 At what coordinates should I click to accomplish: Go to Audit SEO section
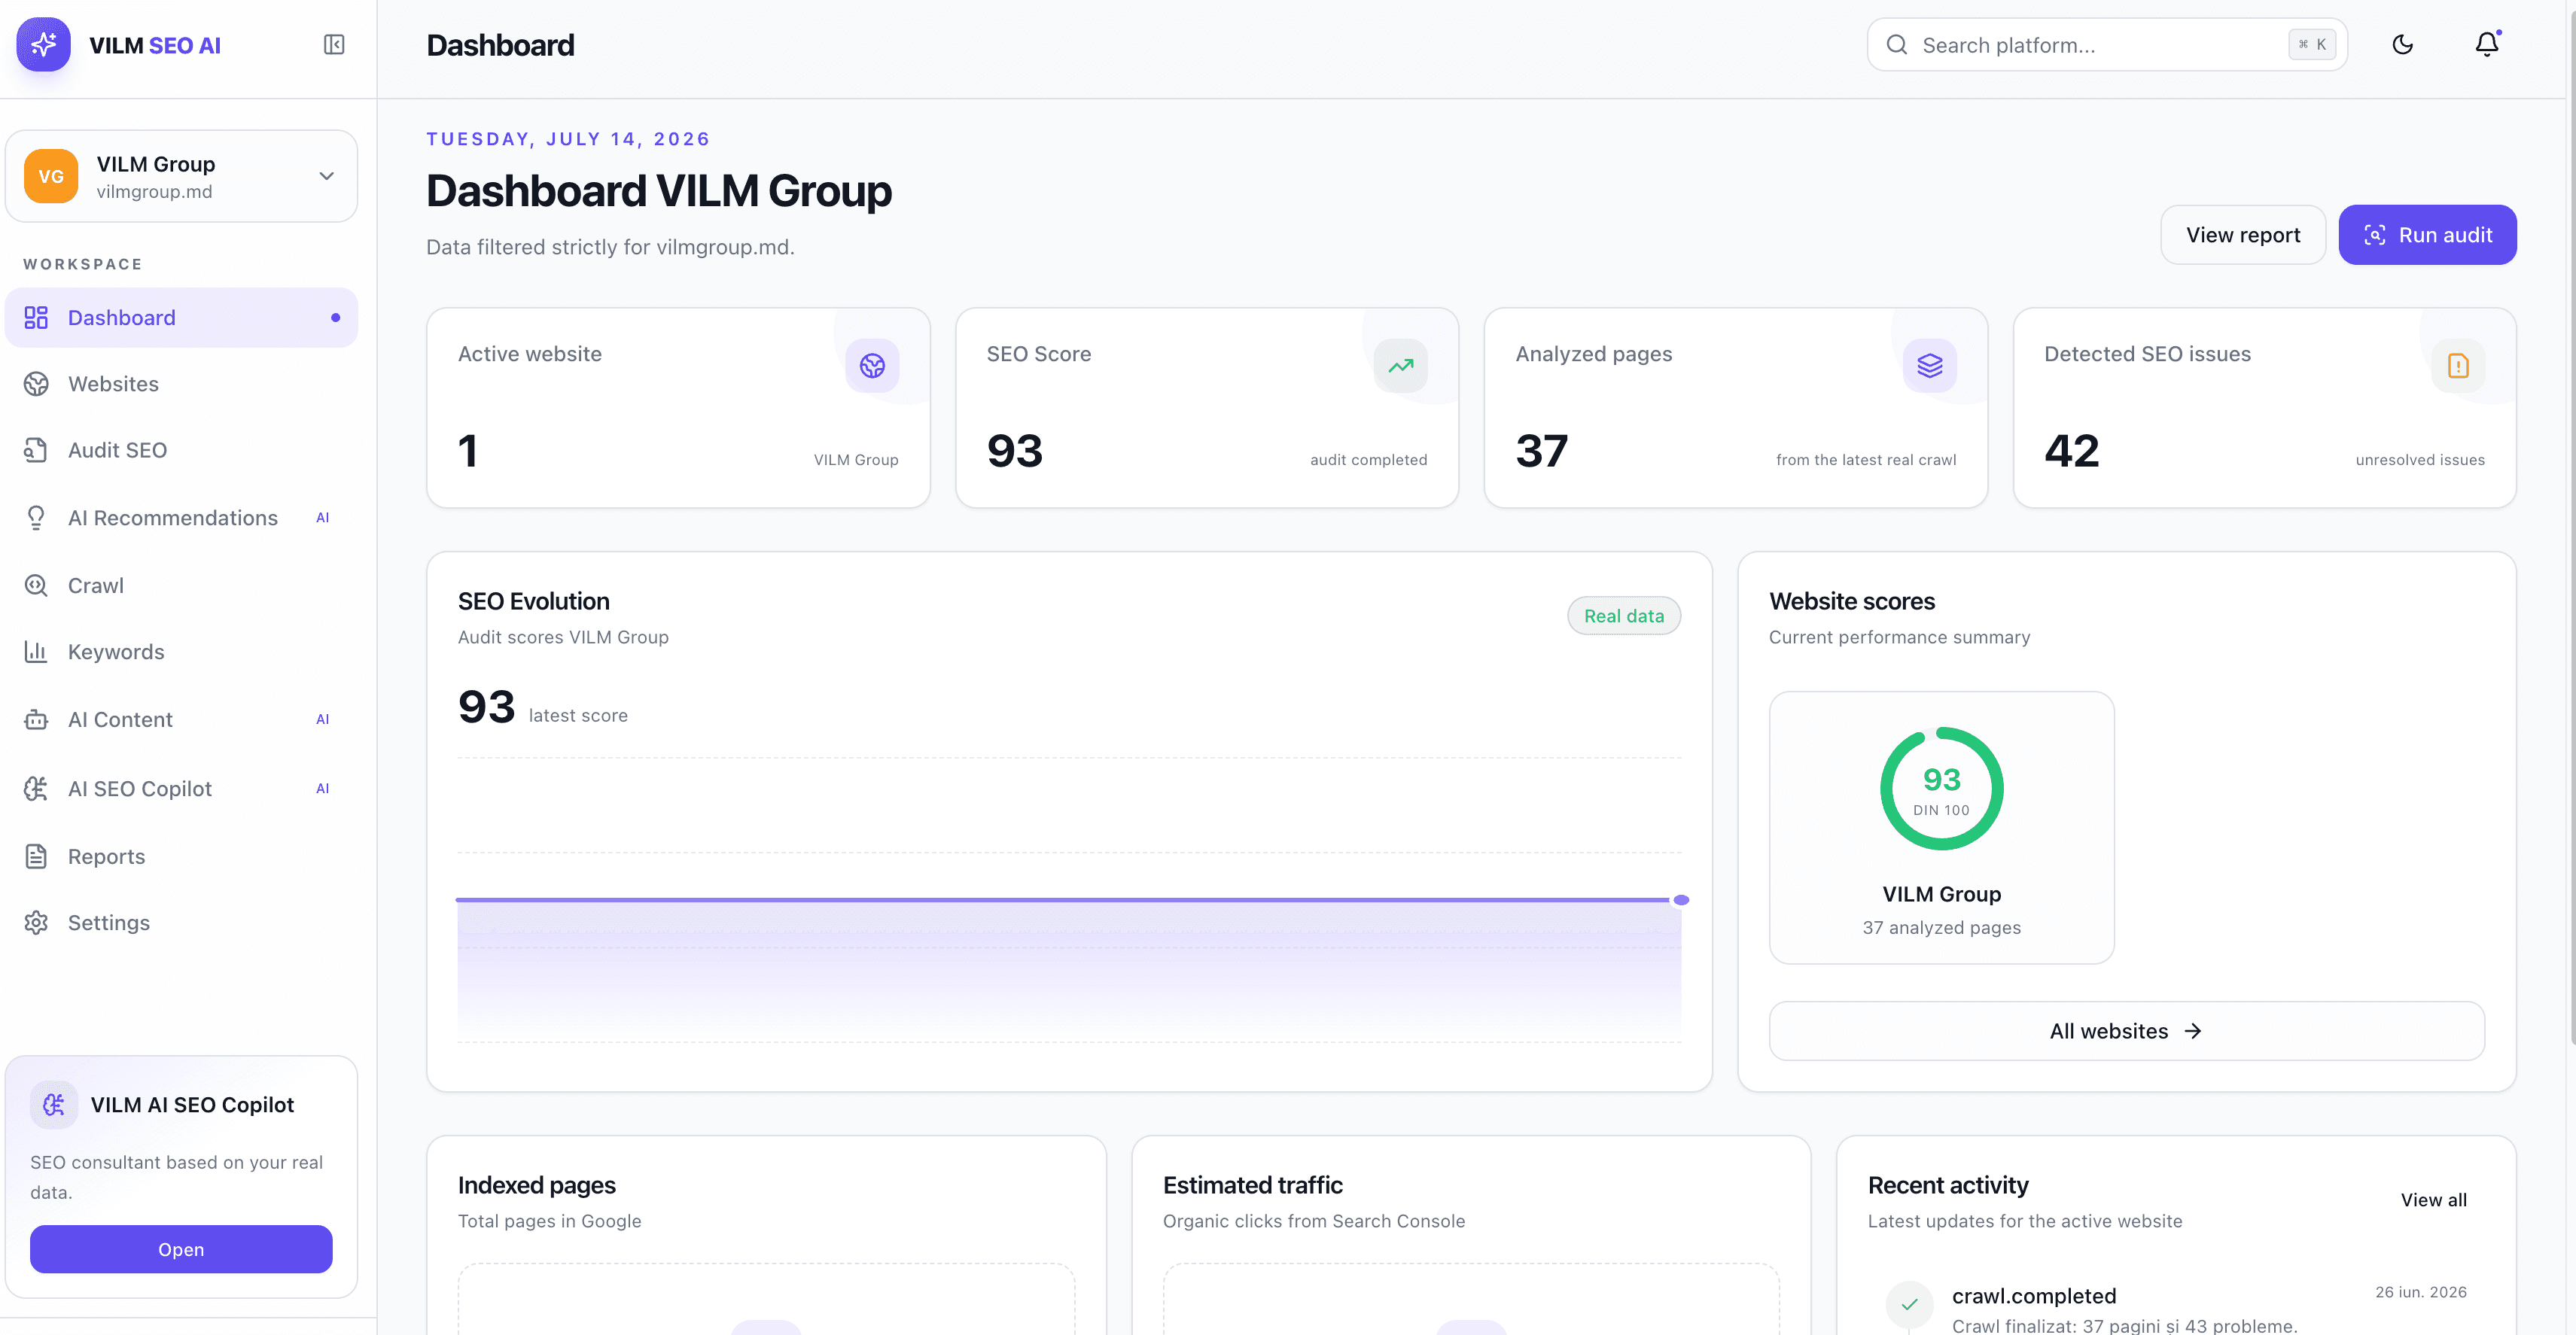tap(181, 450)
